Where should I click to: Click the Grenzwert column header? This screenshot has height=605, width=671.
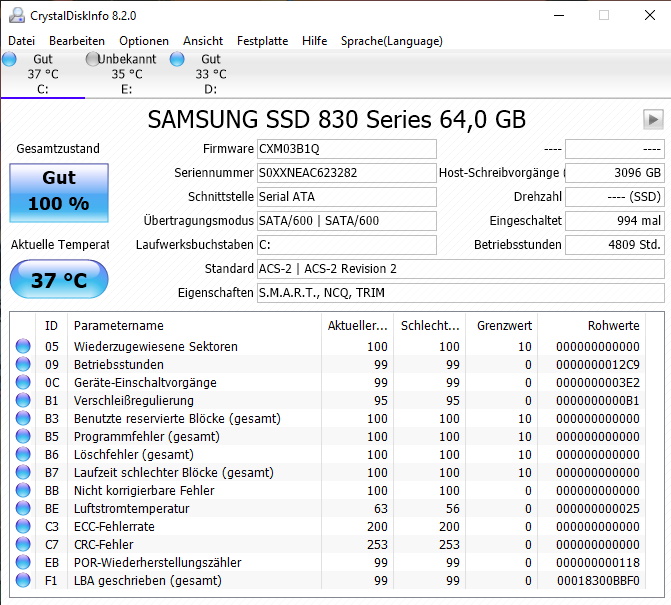point(502,326)
